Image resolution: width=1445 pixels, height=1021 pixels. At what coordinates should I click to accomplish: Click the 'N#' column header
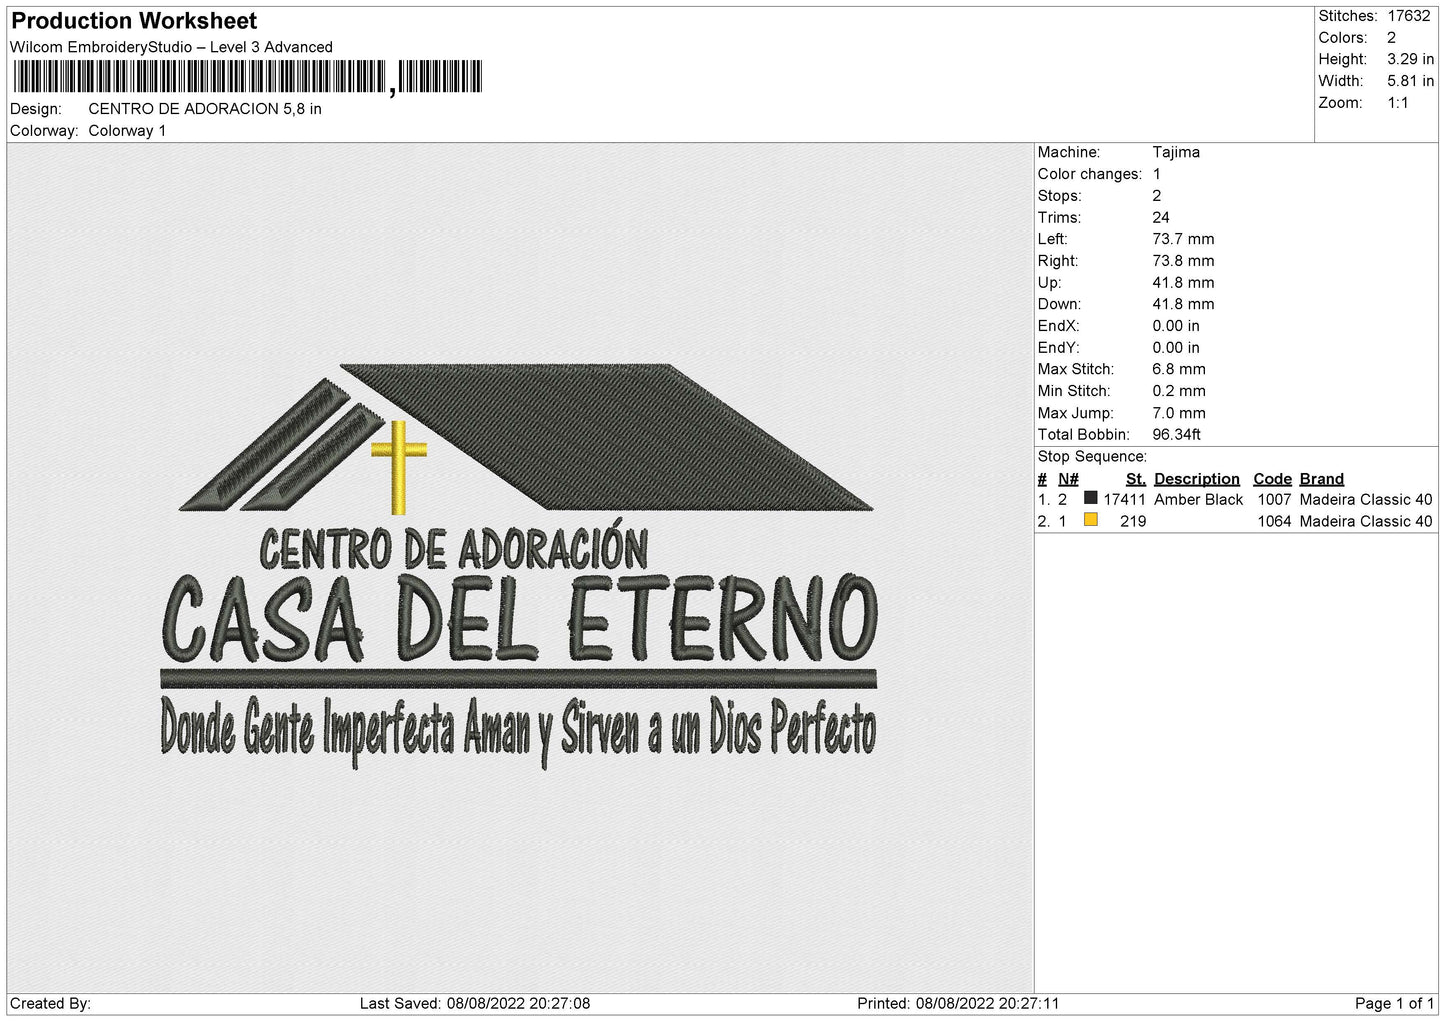(1068, 479)
